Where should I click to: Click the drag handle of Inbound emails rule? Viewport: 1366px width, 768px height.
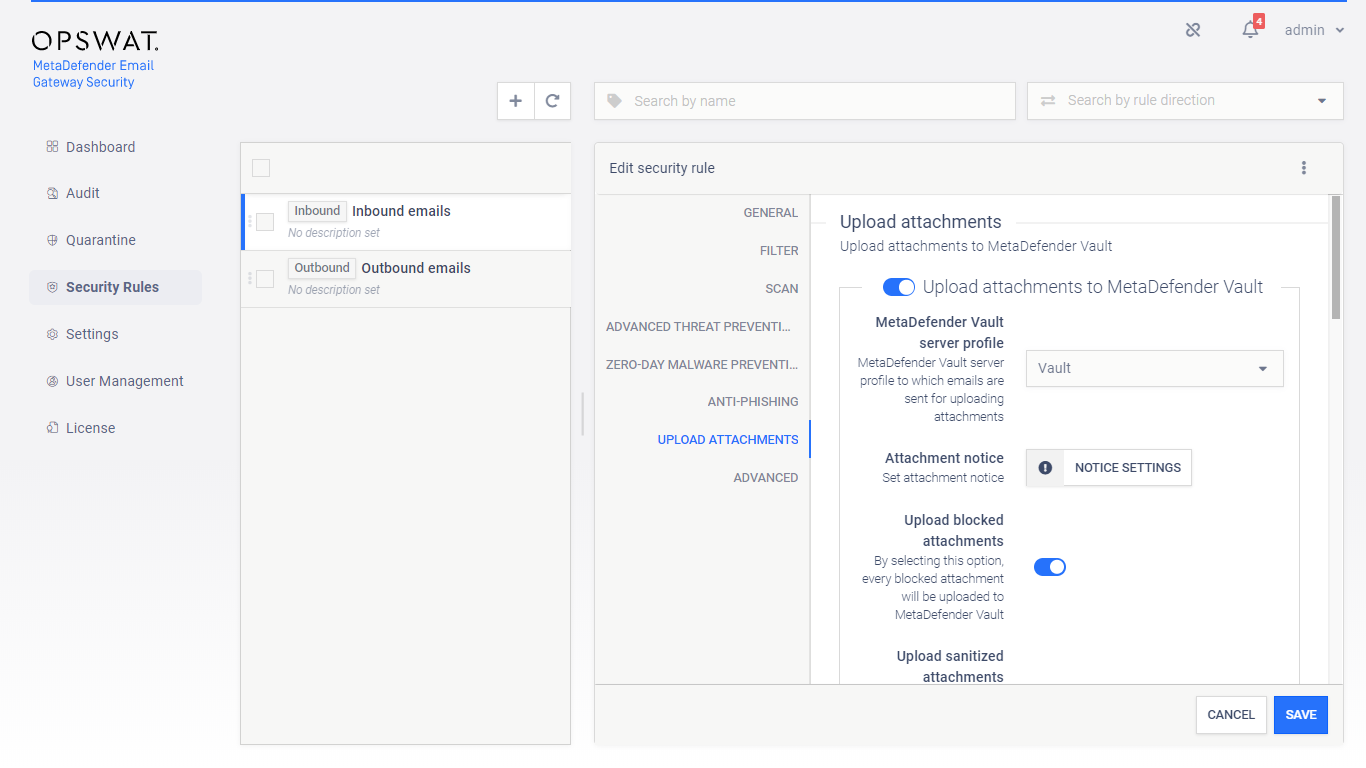pos(250,222)
